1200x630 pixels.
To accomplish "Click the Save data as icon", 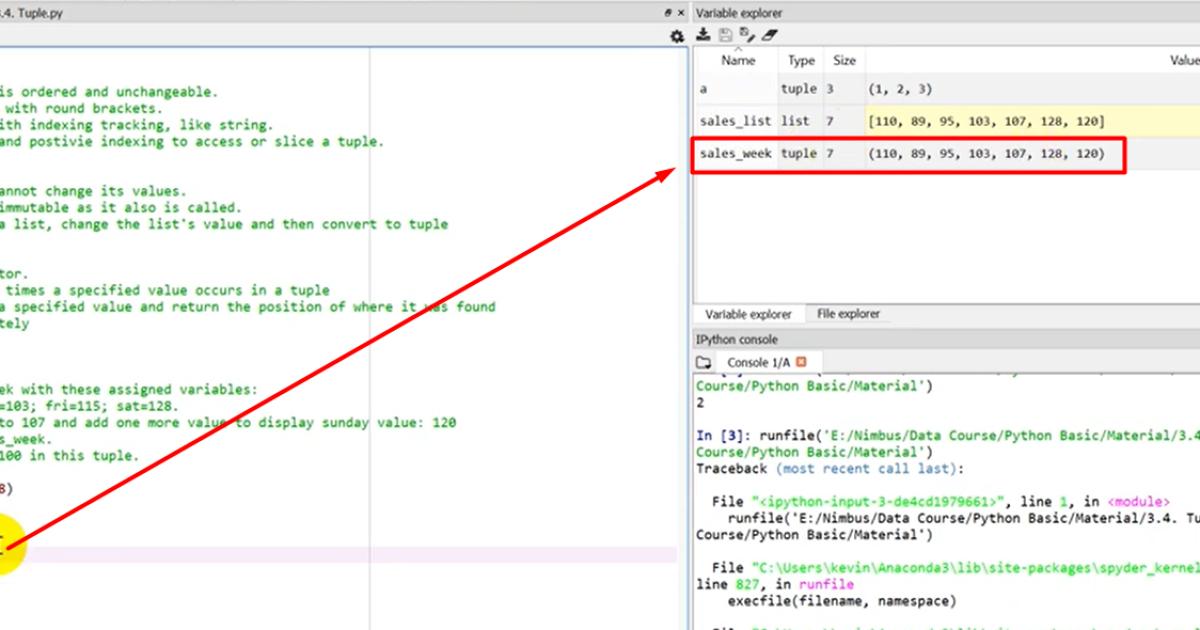I will coord(746,35).
